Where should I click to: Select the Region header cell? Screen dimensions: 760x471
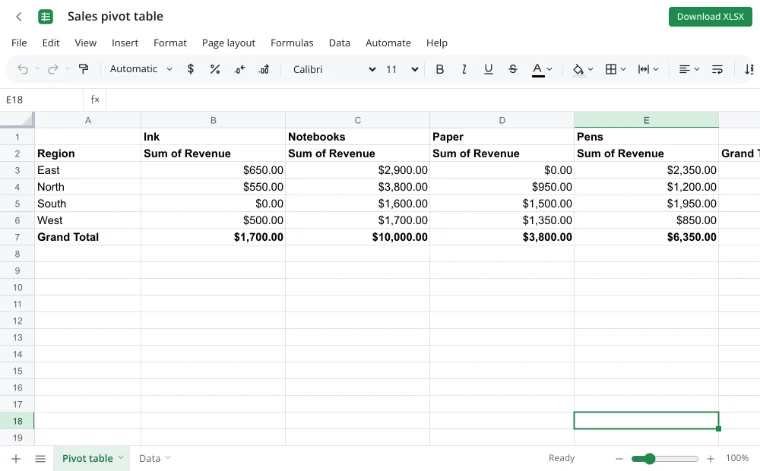[88, 154]
